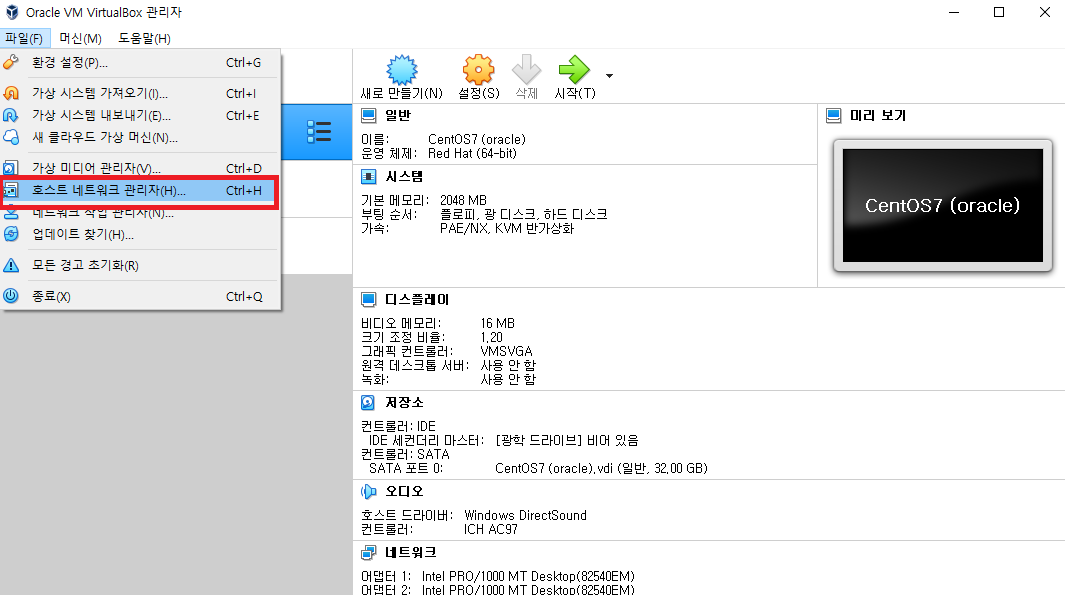Click the 저장소 disk icon
This screenshot has height=595, width=1065.
pyautogui.click(x=368, y=403)
